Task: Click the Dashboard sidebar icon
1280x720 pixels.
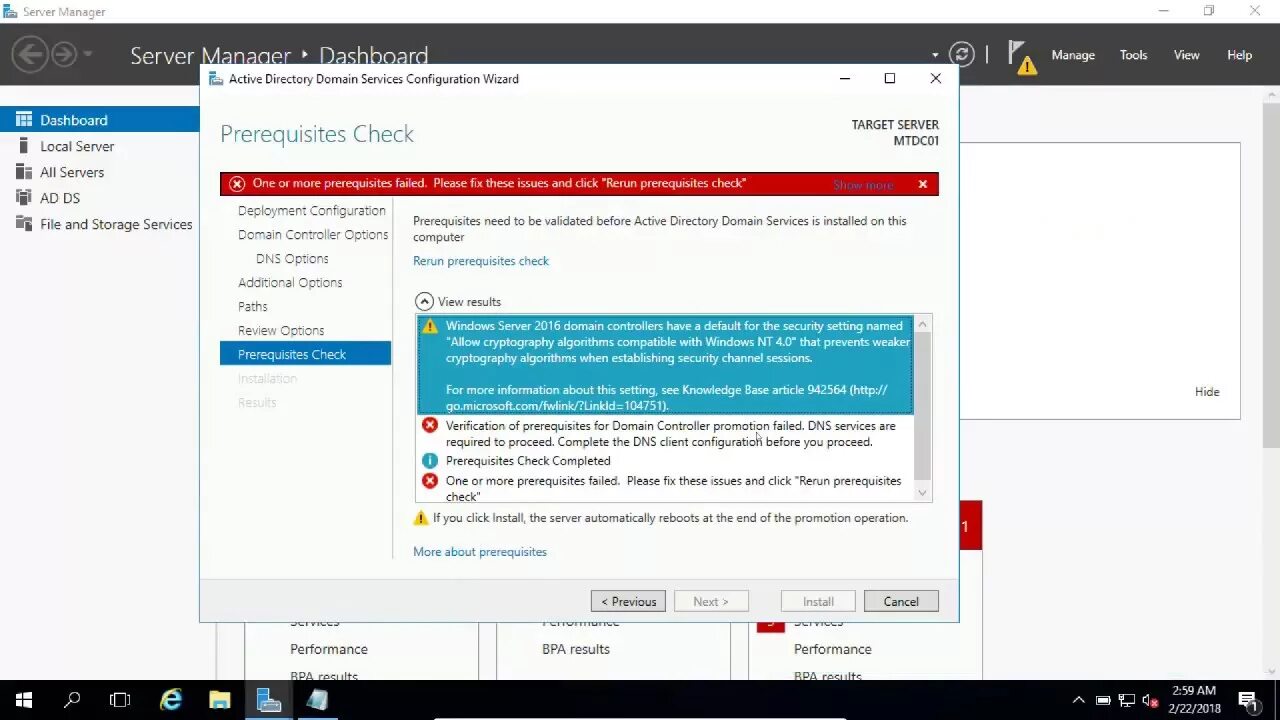Action: [24, 120]
